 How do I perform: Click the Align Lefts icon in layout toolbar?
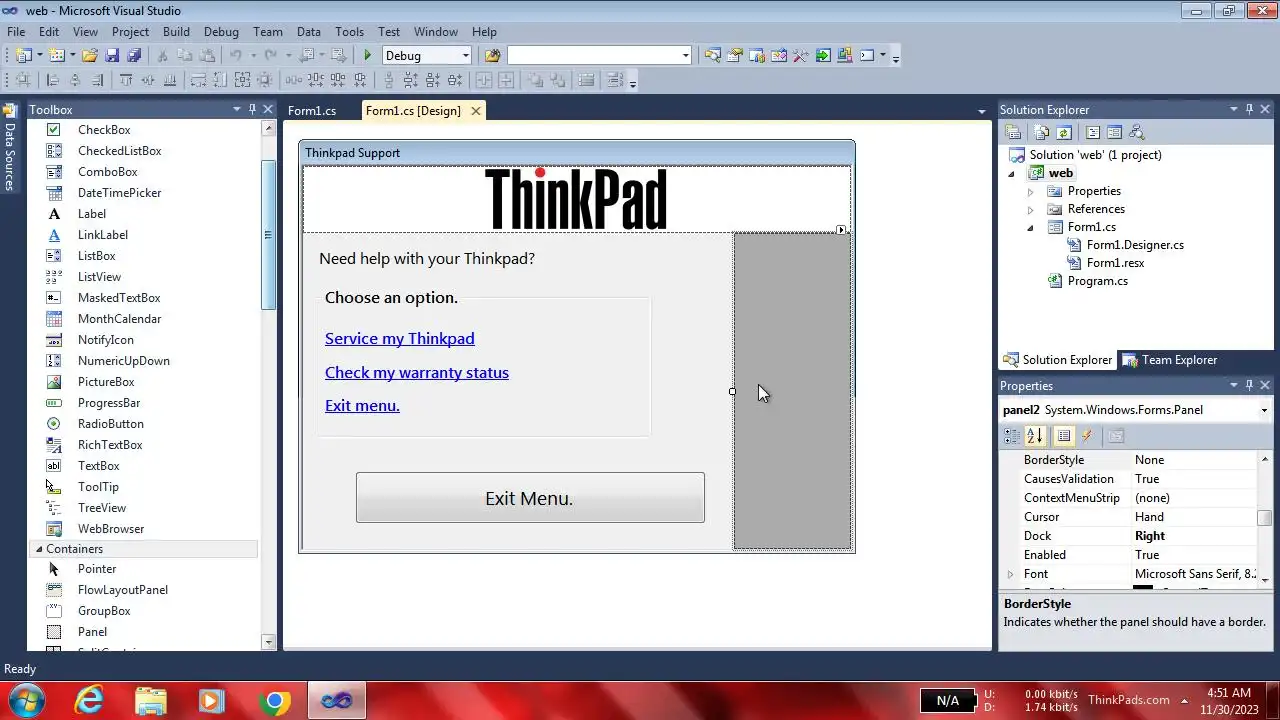(52, 81)
